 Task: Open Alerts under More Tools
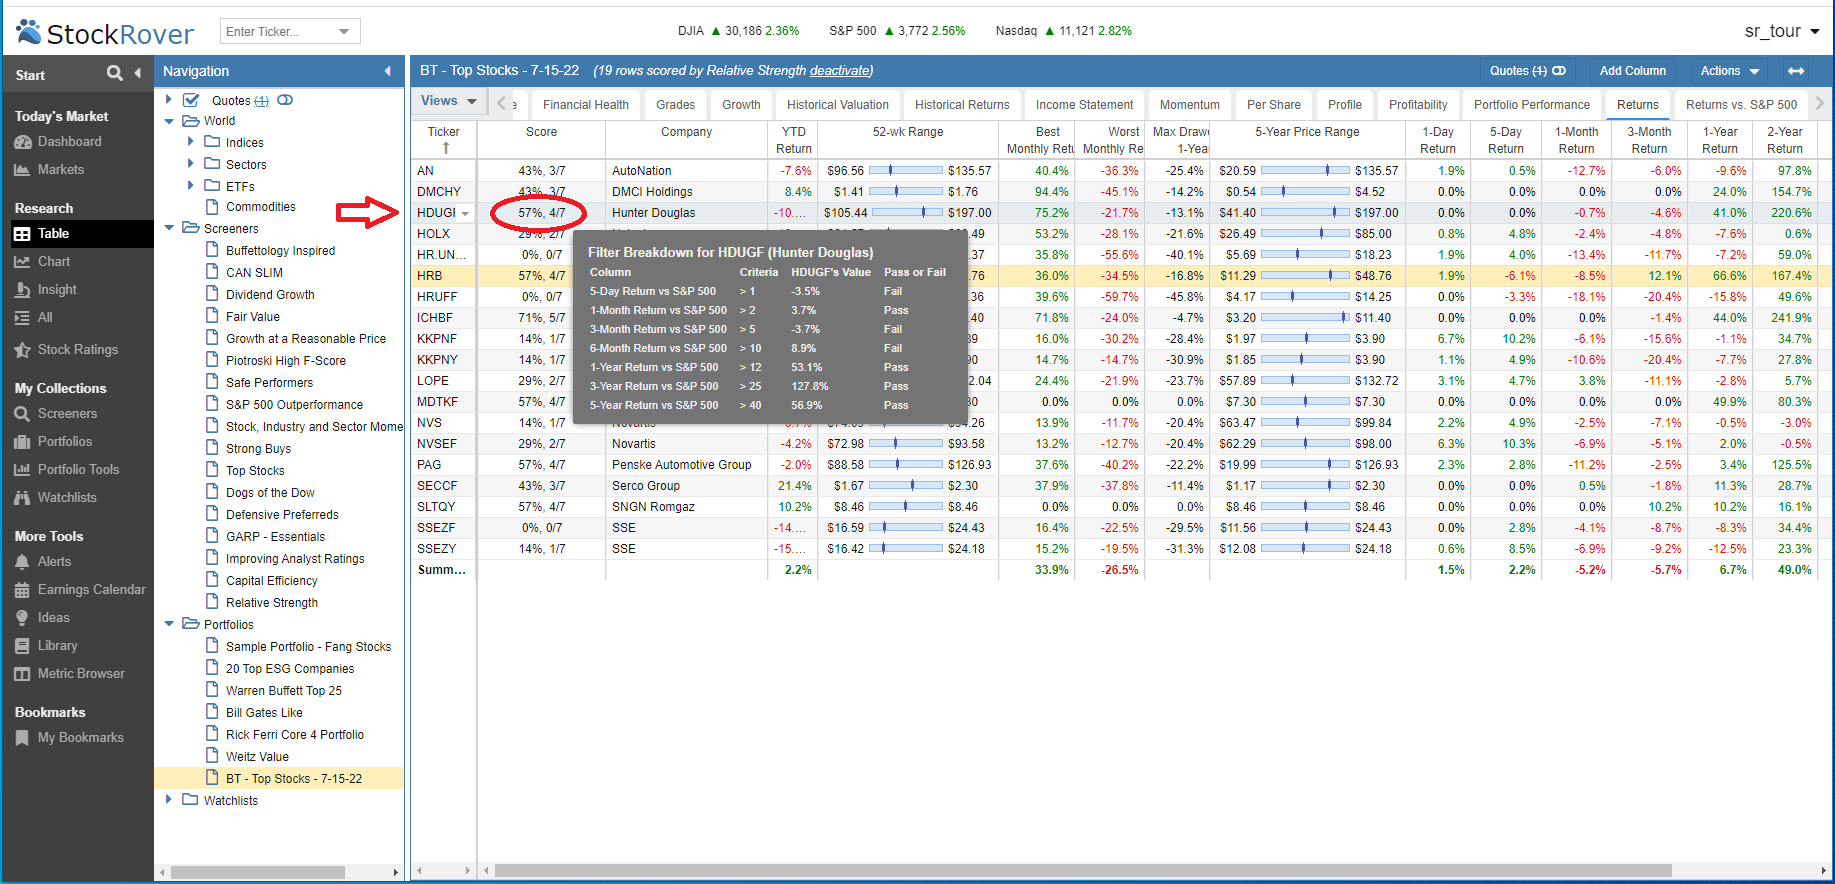pyautogui.click(x=43, y=562)
